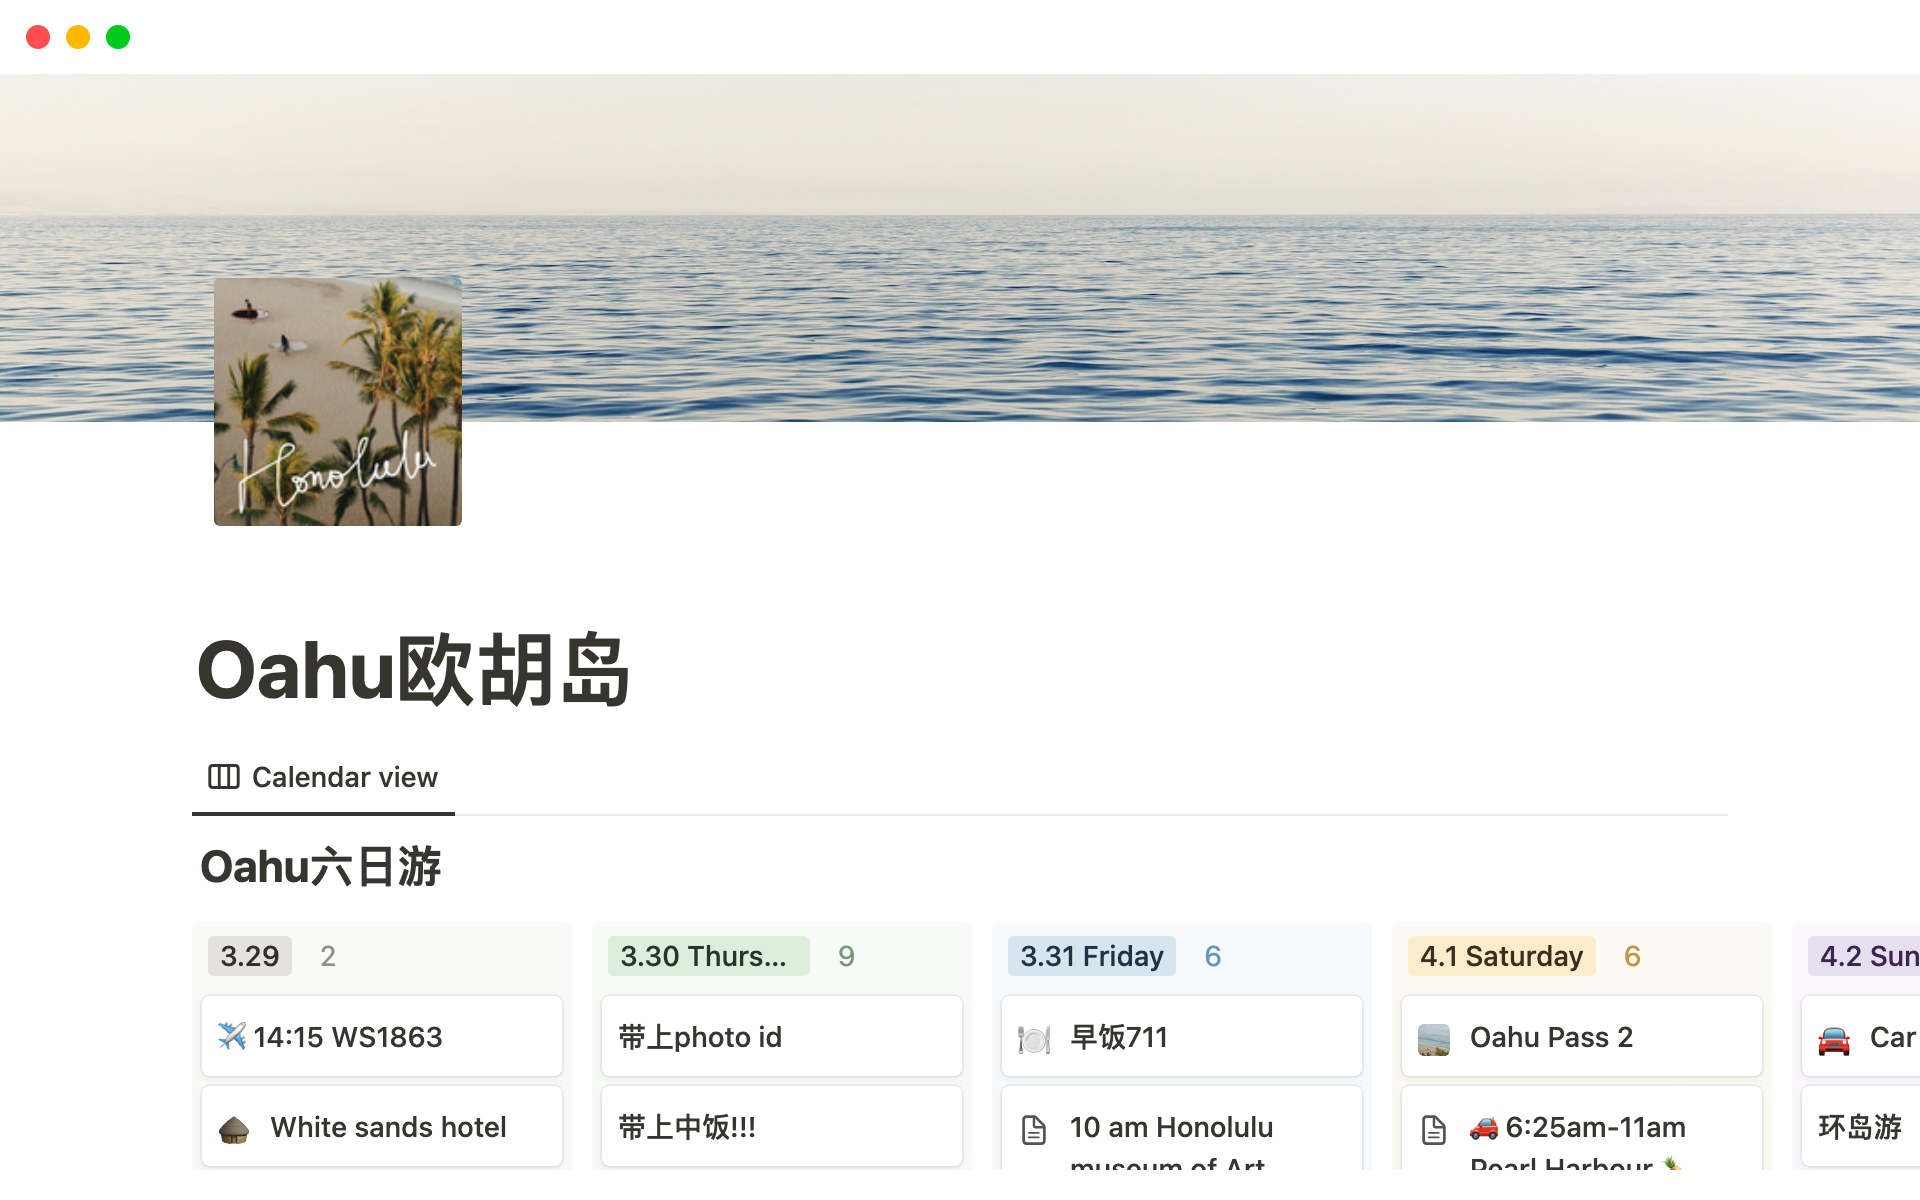
Task: Click the 3.29 column card count 2
Action: click(328, 956)
